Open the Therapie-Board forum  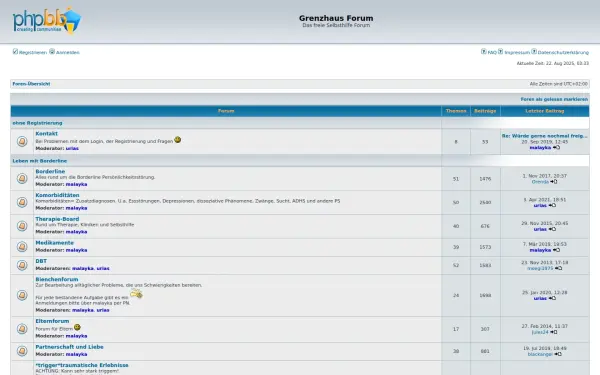click(57, 219)
